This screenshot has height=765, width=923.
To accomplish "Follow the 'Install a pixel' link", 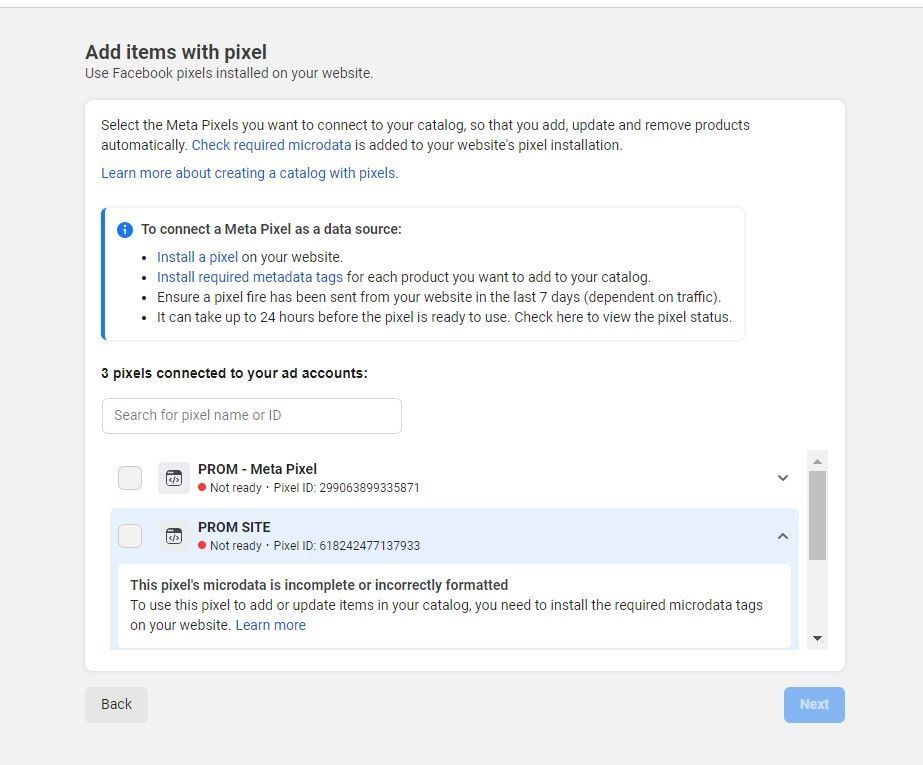I will [x=197, y=257].
